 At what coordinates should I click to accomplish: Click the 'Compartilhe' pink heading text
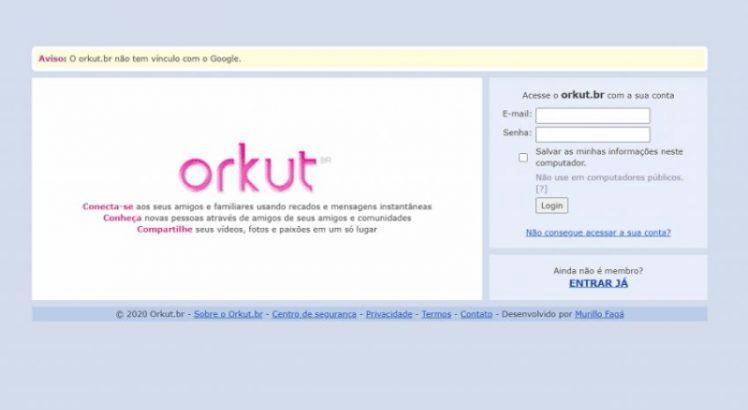(x=165, y=230)
